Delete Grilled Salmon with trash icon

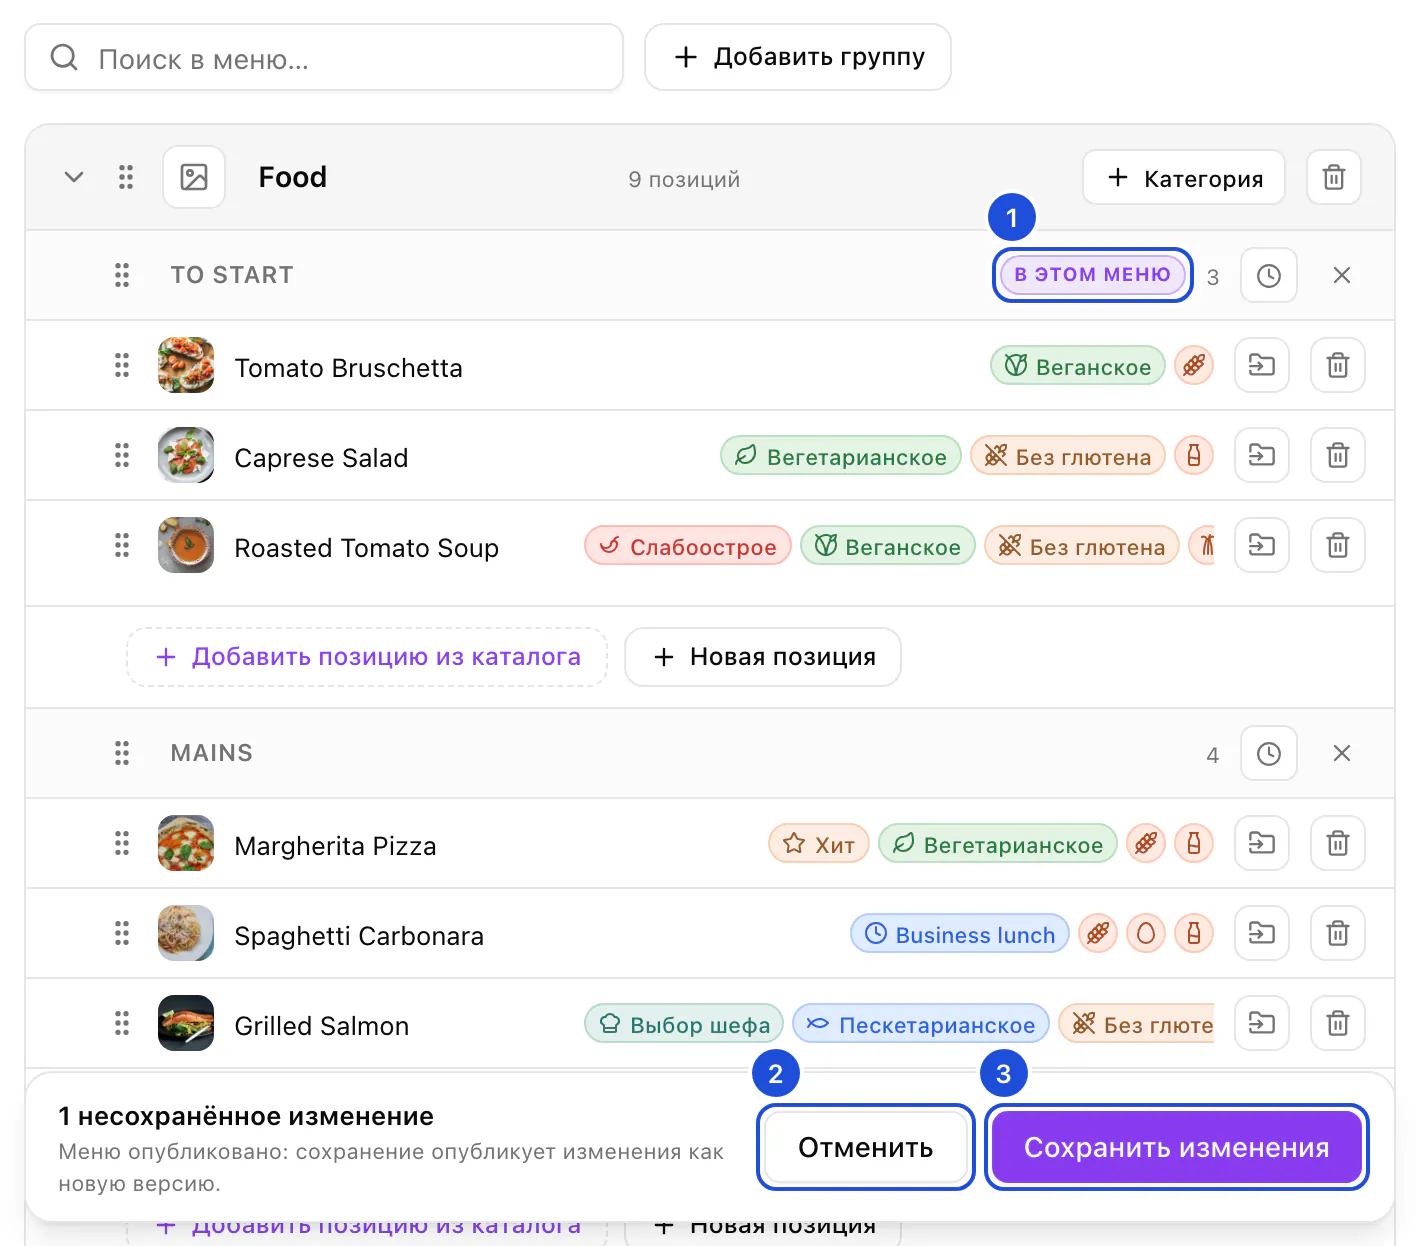tap(1338, 1024)
